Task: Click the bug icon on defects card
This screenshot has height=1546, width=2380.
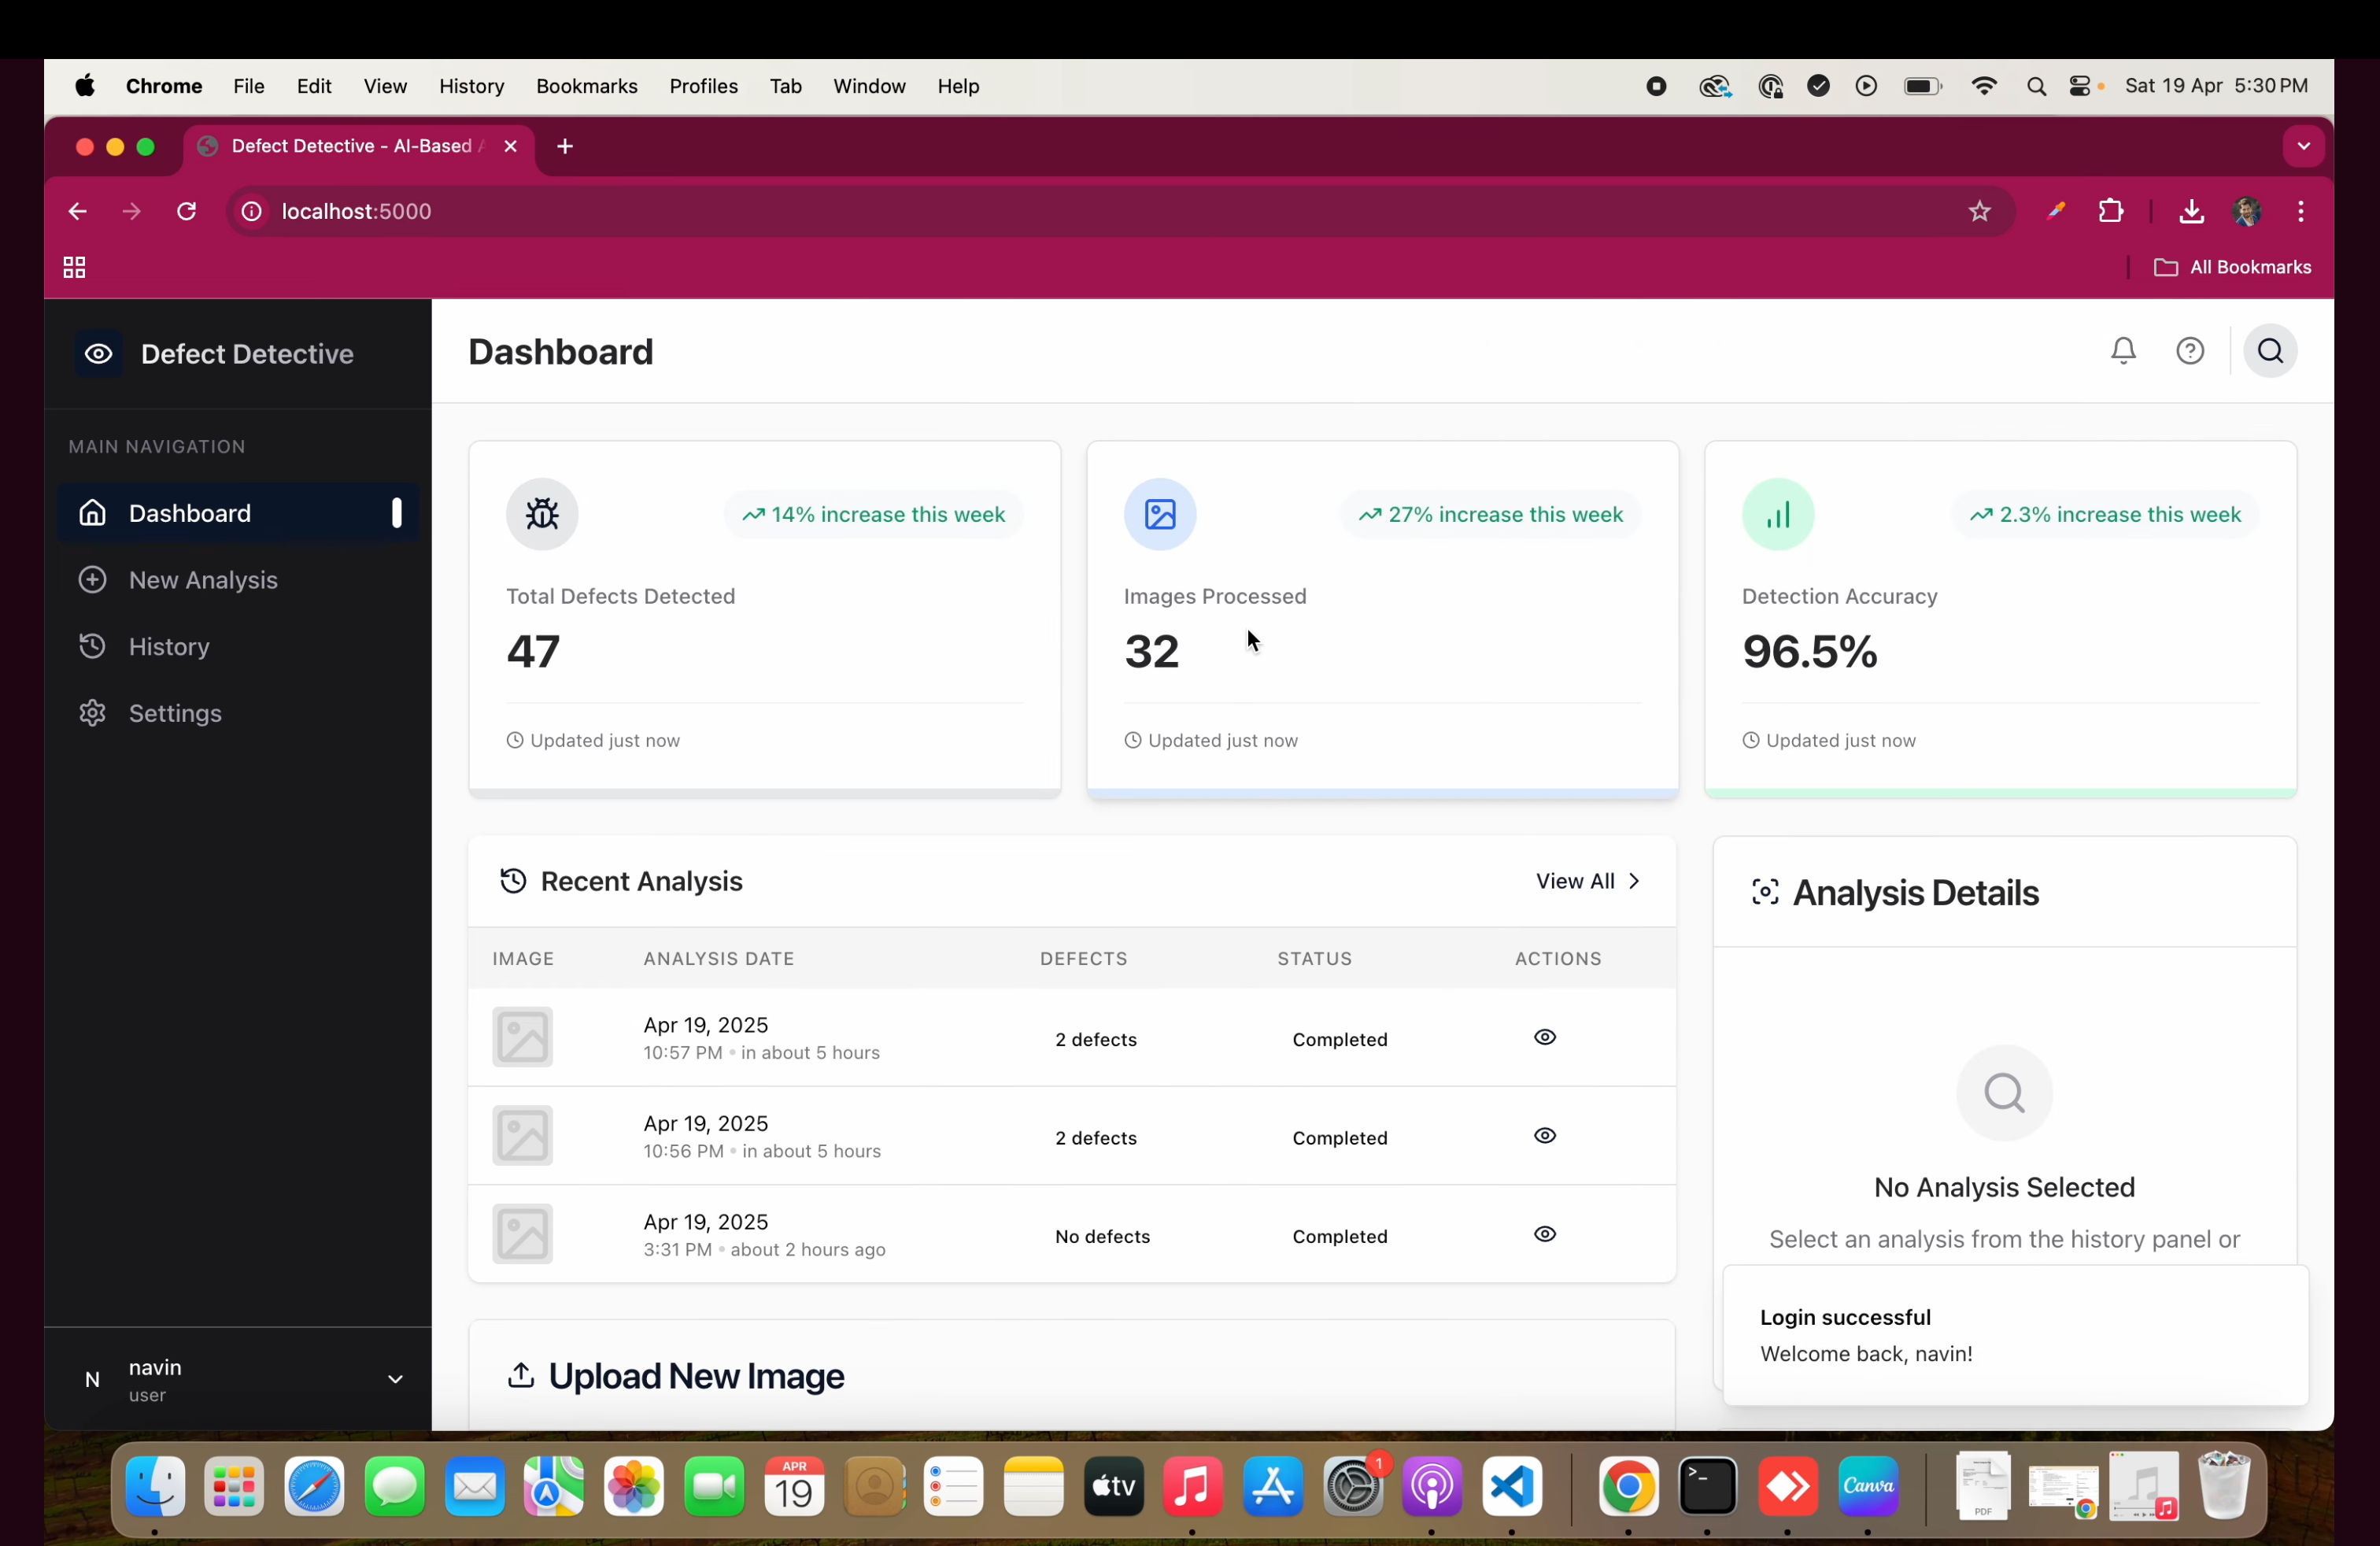Action: (542, 514)
